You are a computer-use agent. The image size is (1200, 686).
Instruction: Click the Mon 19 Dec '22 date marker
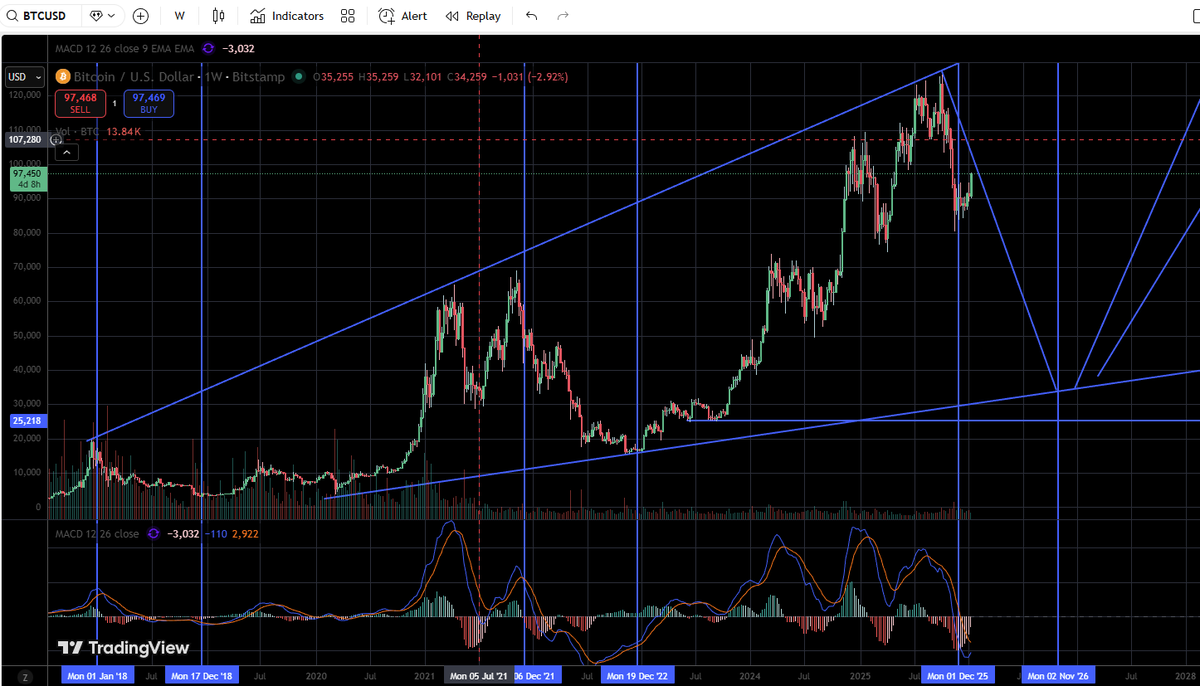[x=638, y=677]
